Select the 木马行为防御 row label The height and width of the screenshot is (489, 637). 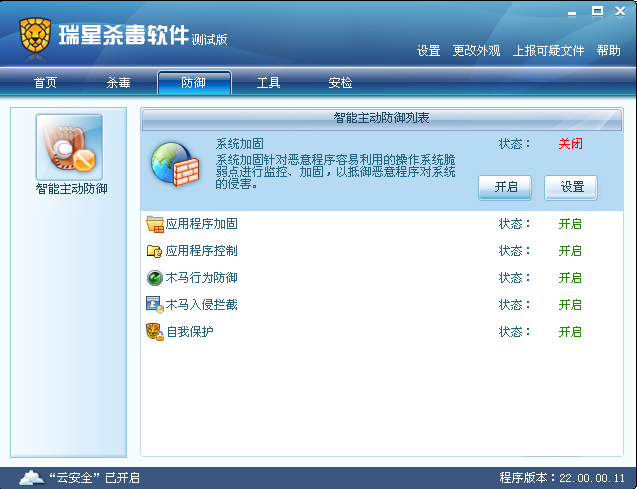click(202, 278)
